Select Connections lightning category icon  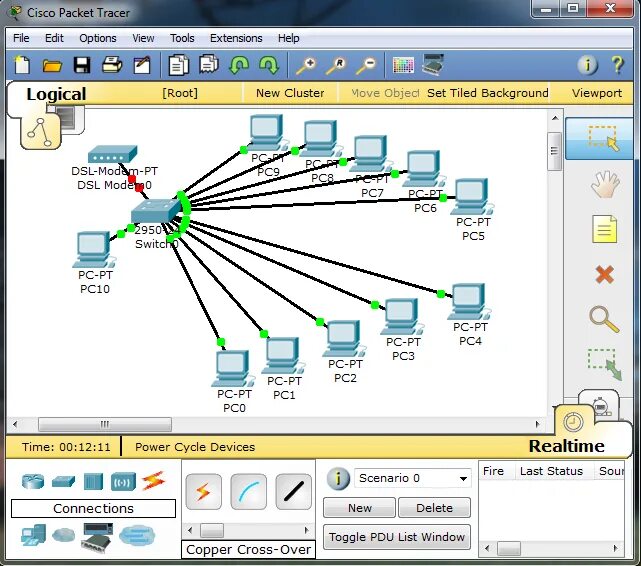153,481
